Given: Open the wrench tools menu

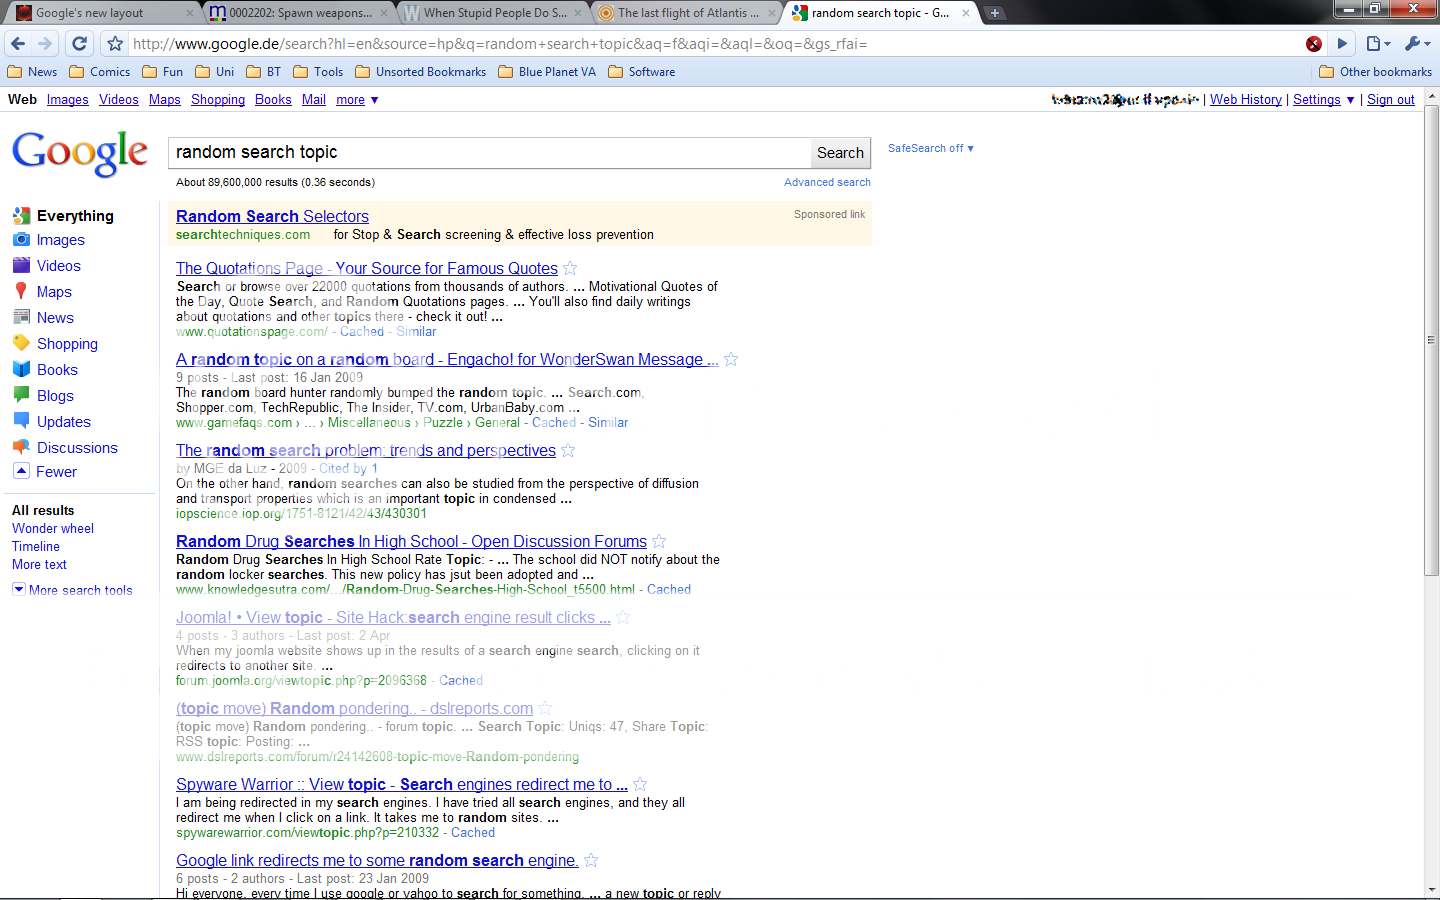Looking at the screenshot, I should click(1416, 43).
